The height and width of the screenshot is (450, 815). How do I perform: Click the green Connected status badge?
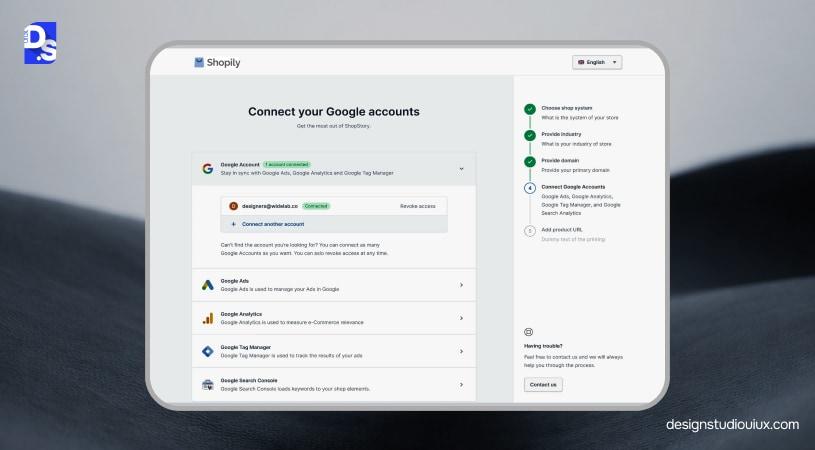[x=316, y=206]
